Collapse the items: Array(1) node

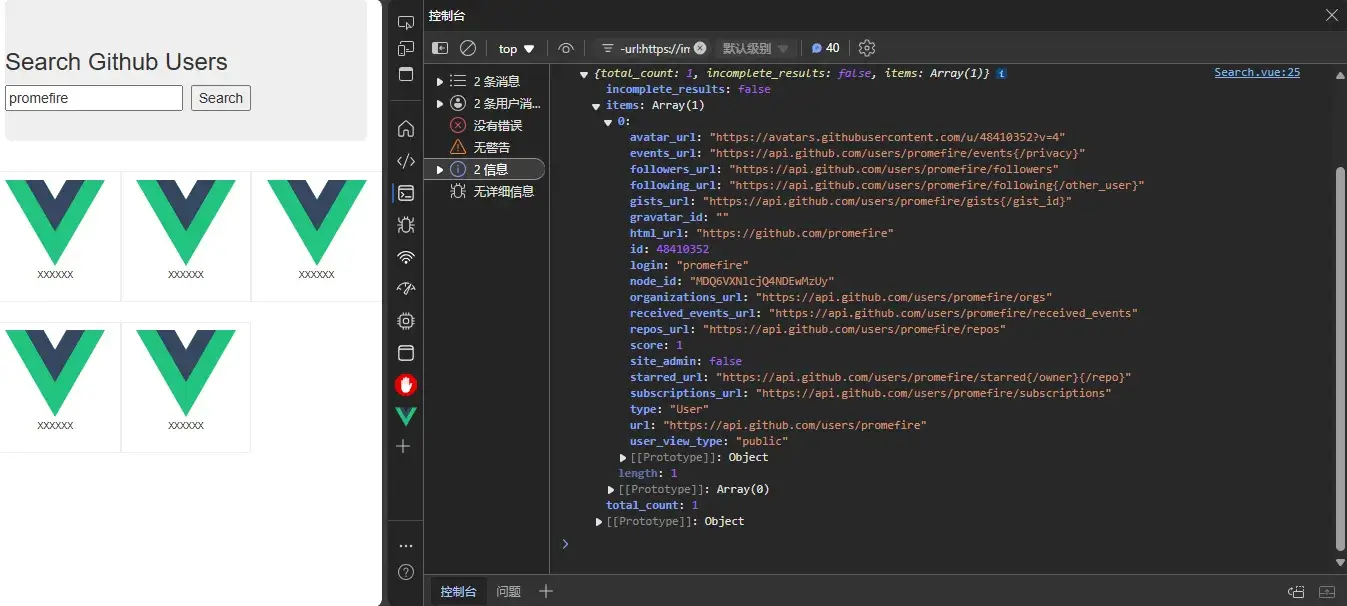point(596,106)
